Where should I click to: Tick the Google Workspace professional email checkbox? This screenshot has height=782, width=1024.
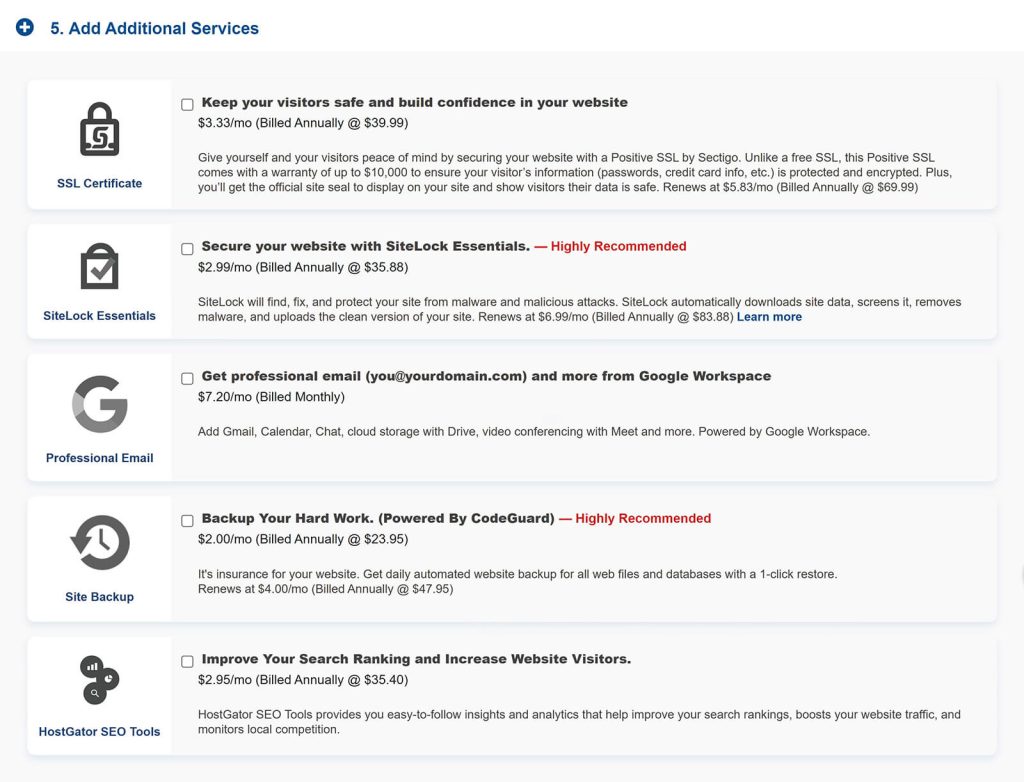(x=187, y=378)
